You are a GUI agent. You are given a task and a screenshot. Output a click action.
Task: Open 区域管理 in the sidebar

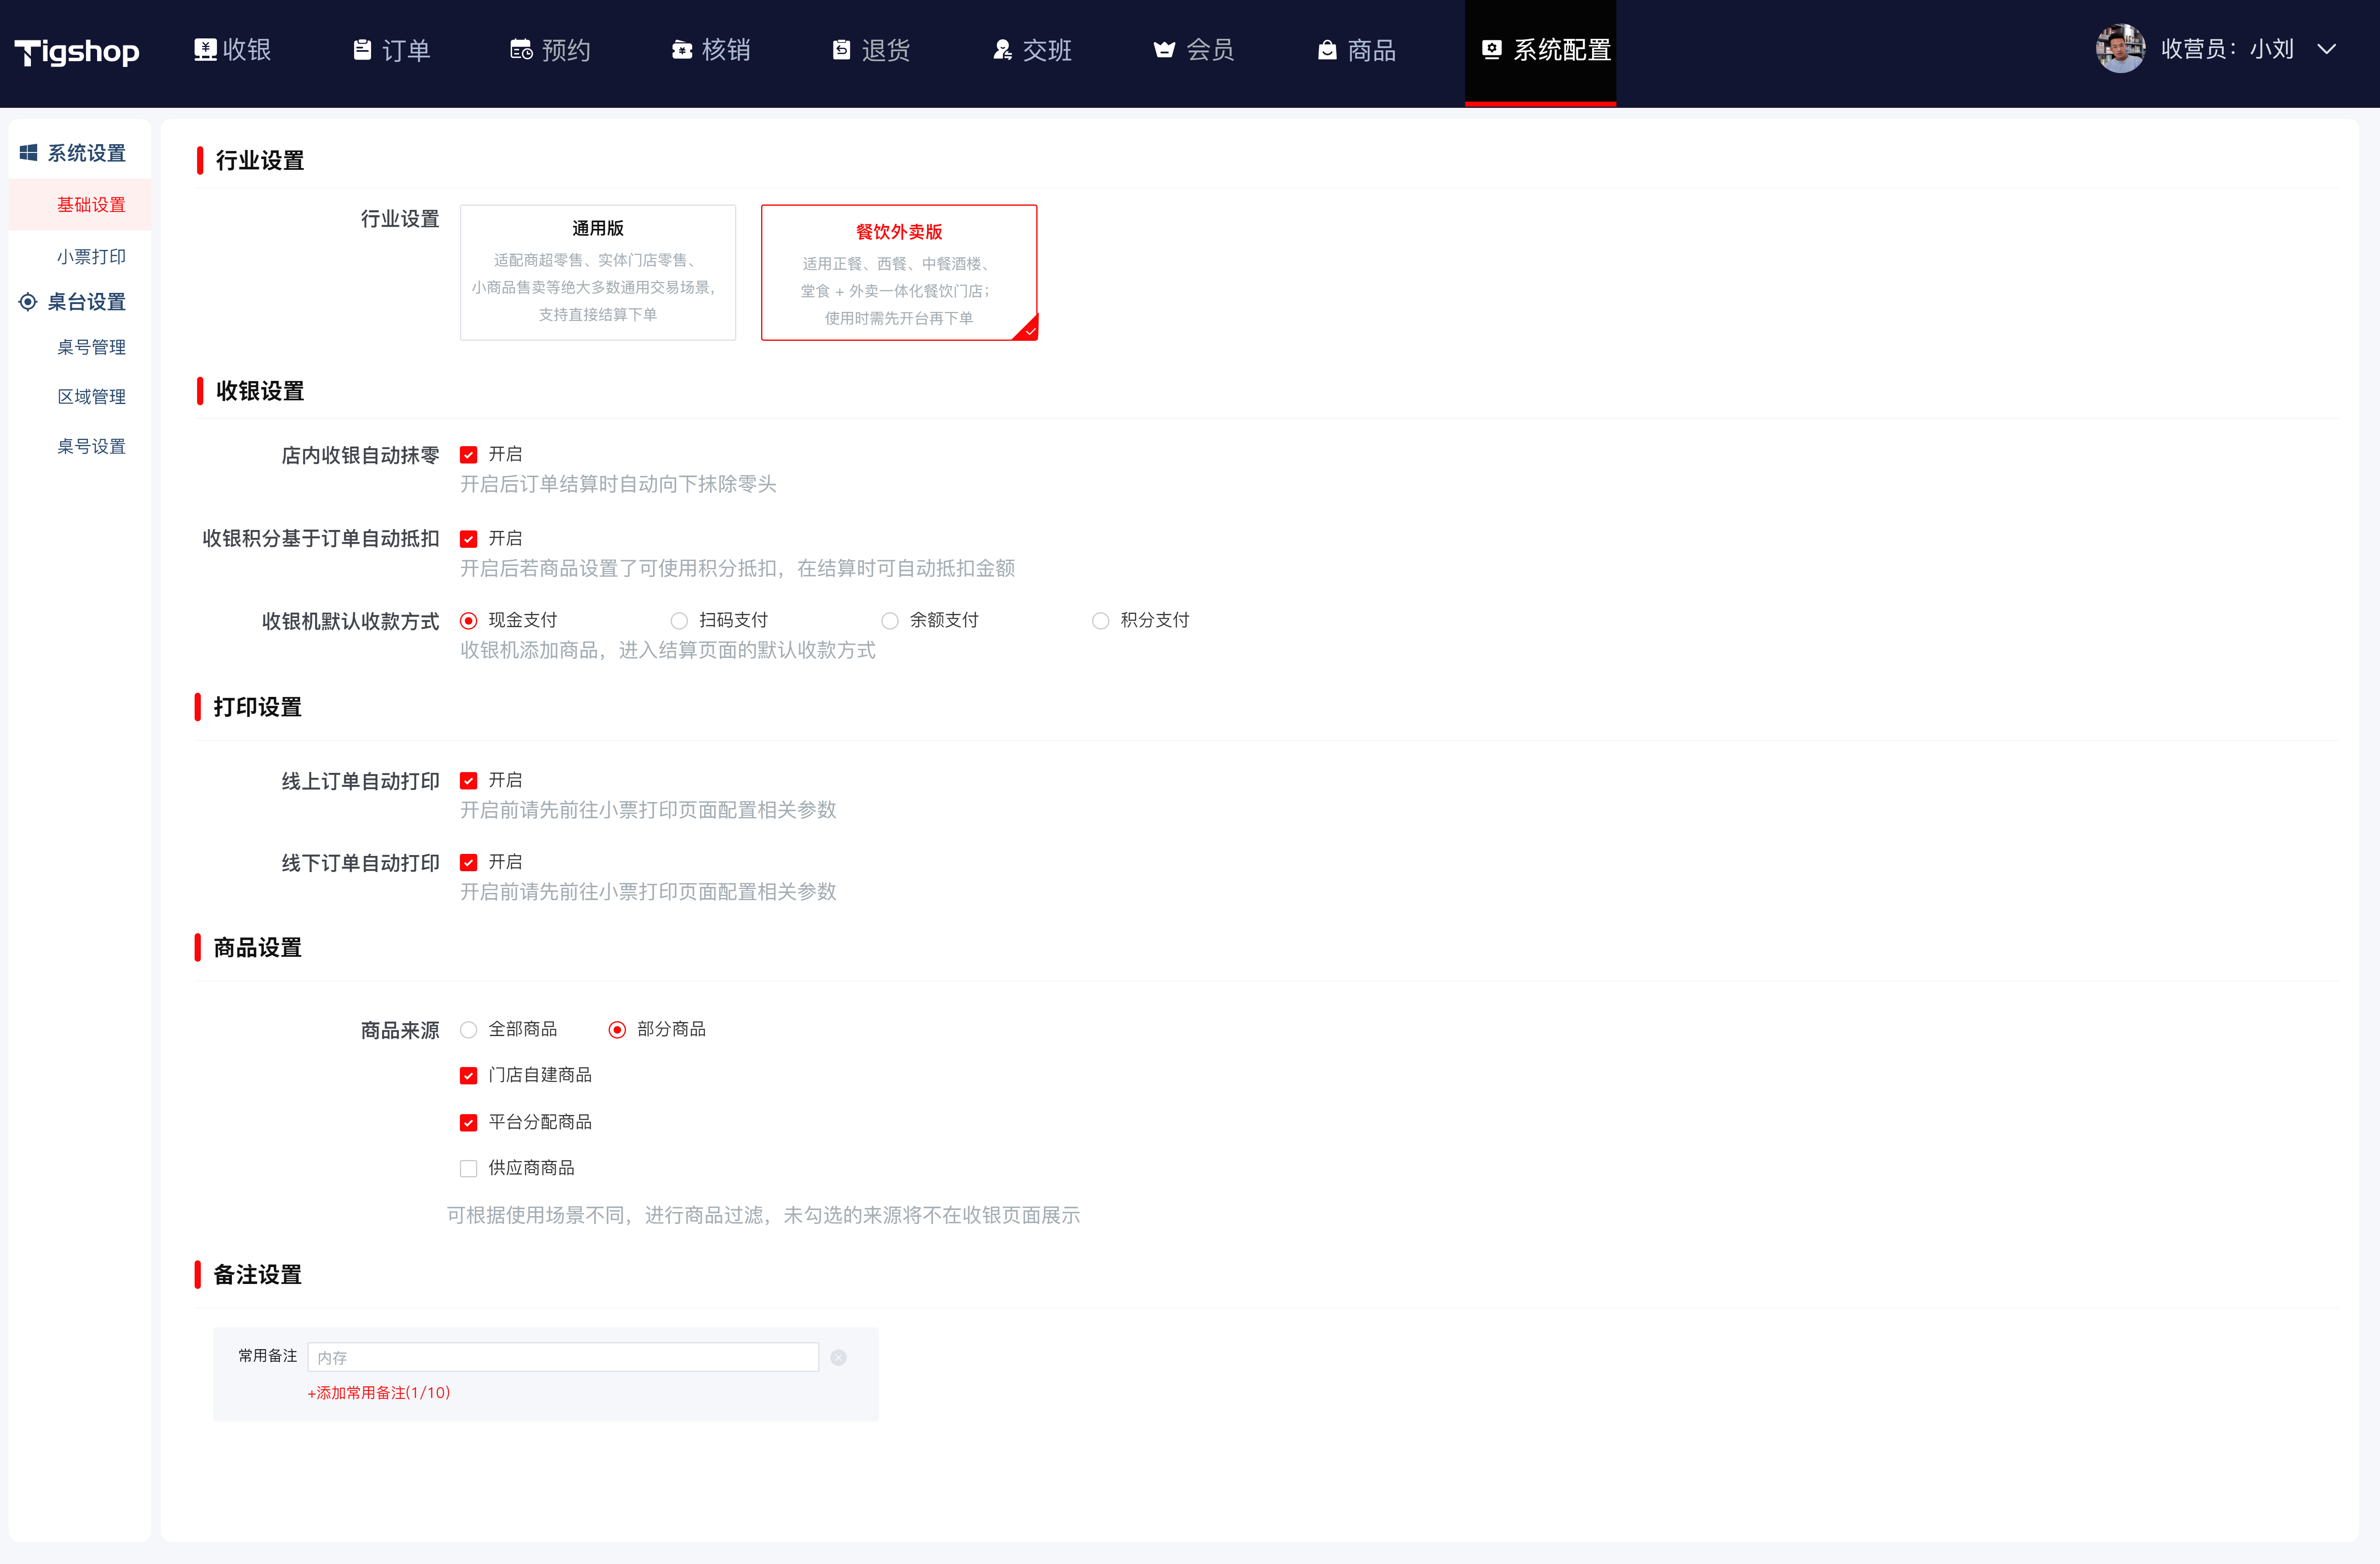coord(91,396)
